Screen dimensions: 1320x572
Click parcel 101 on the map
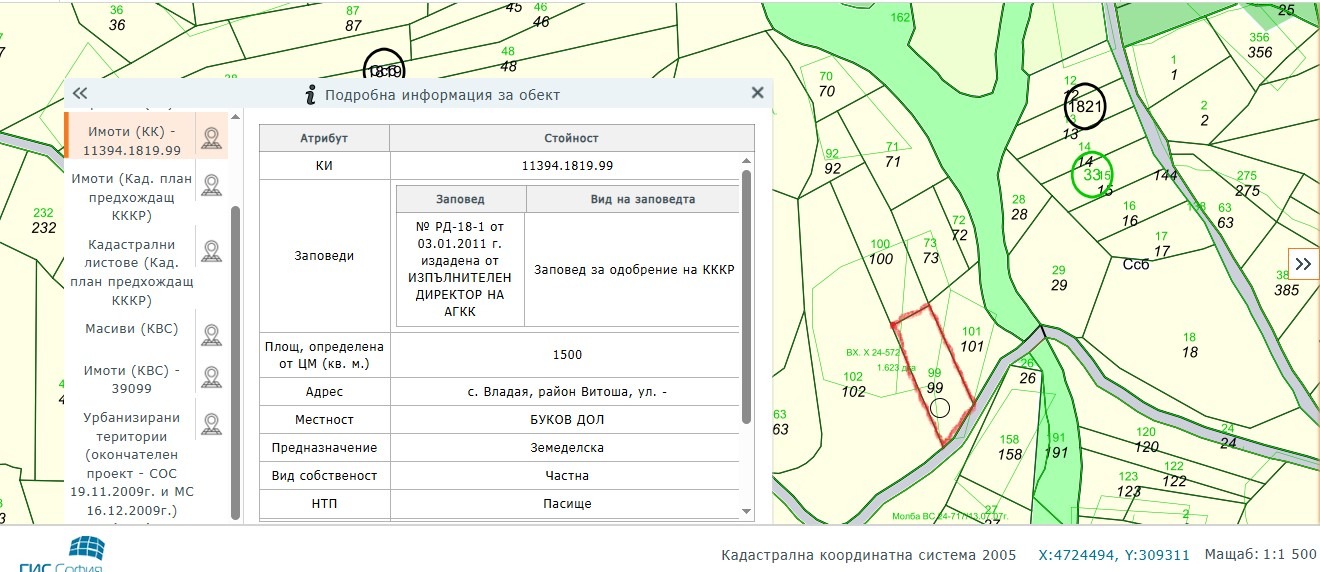click(x=972, y=346)
